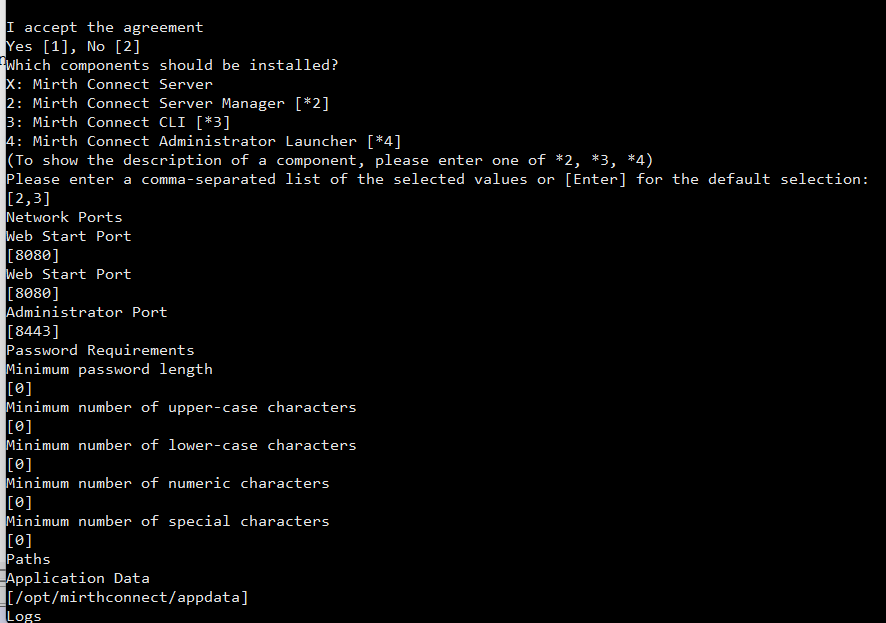Click the lower-case characters minimum line

(181, 445)
